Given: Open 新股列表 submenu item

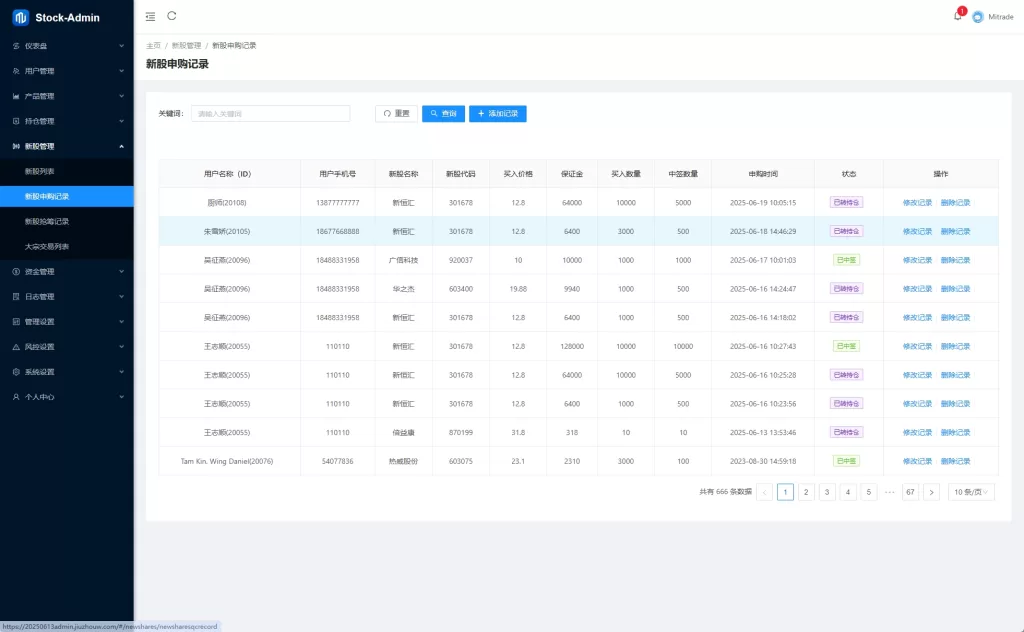Looking at the screenshot, I should [40, 171].
